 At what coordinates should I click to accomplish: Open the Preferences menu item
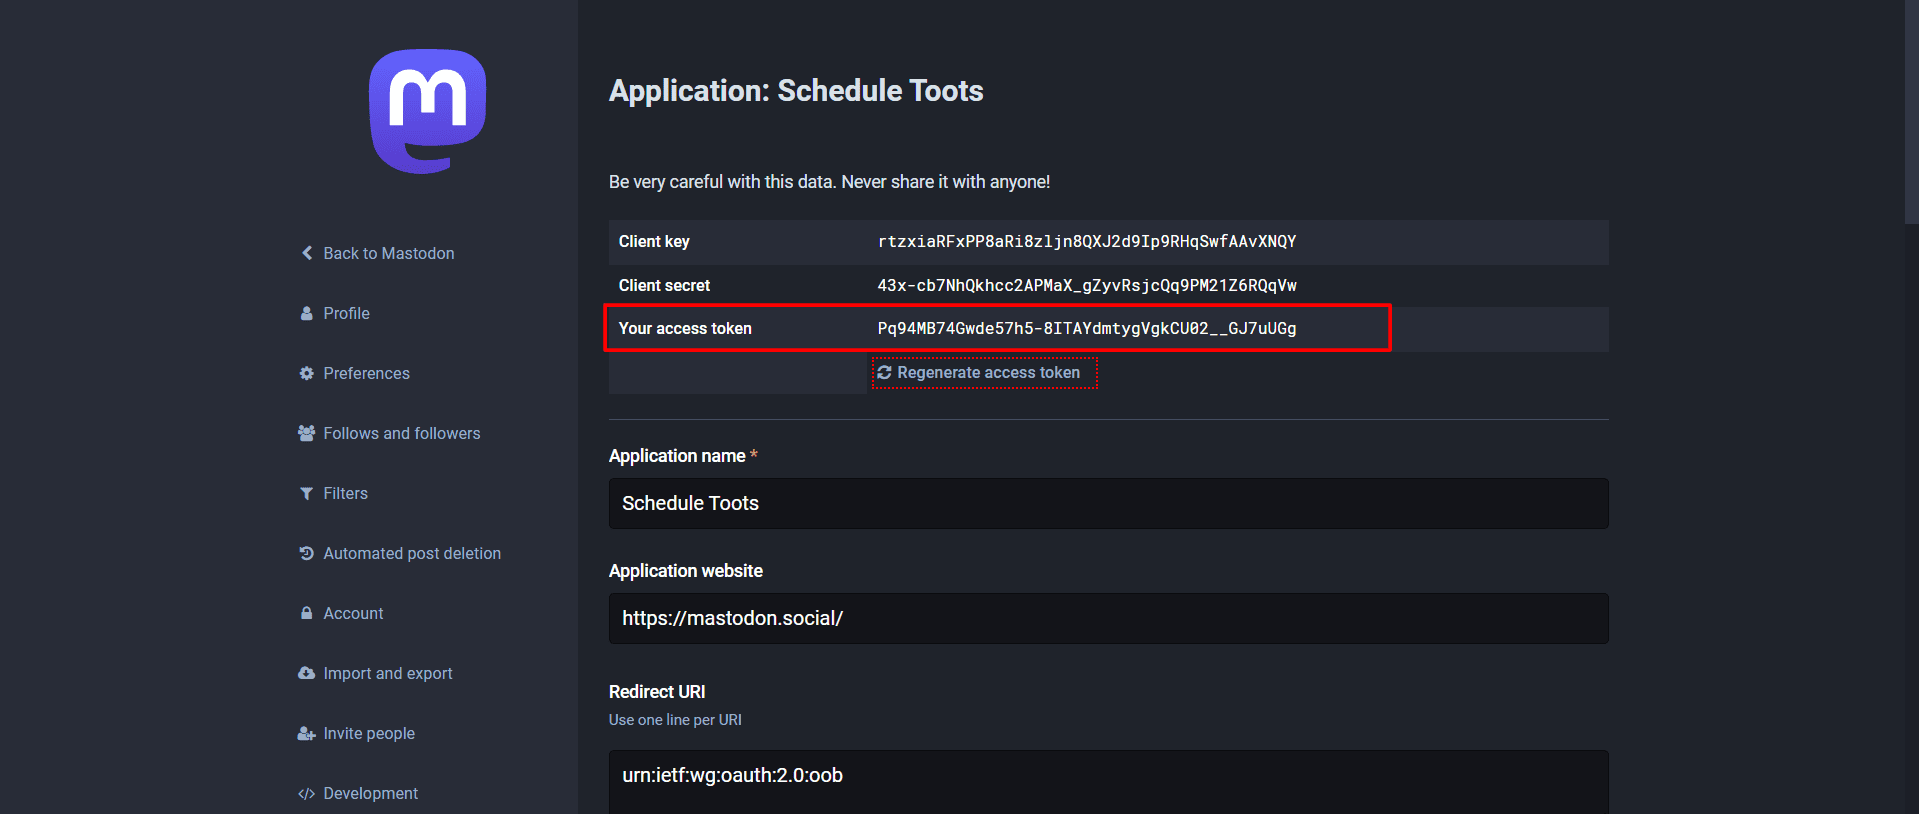point(366,373)
